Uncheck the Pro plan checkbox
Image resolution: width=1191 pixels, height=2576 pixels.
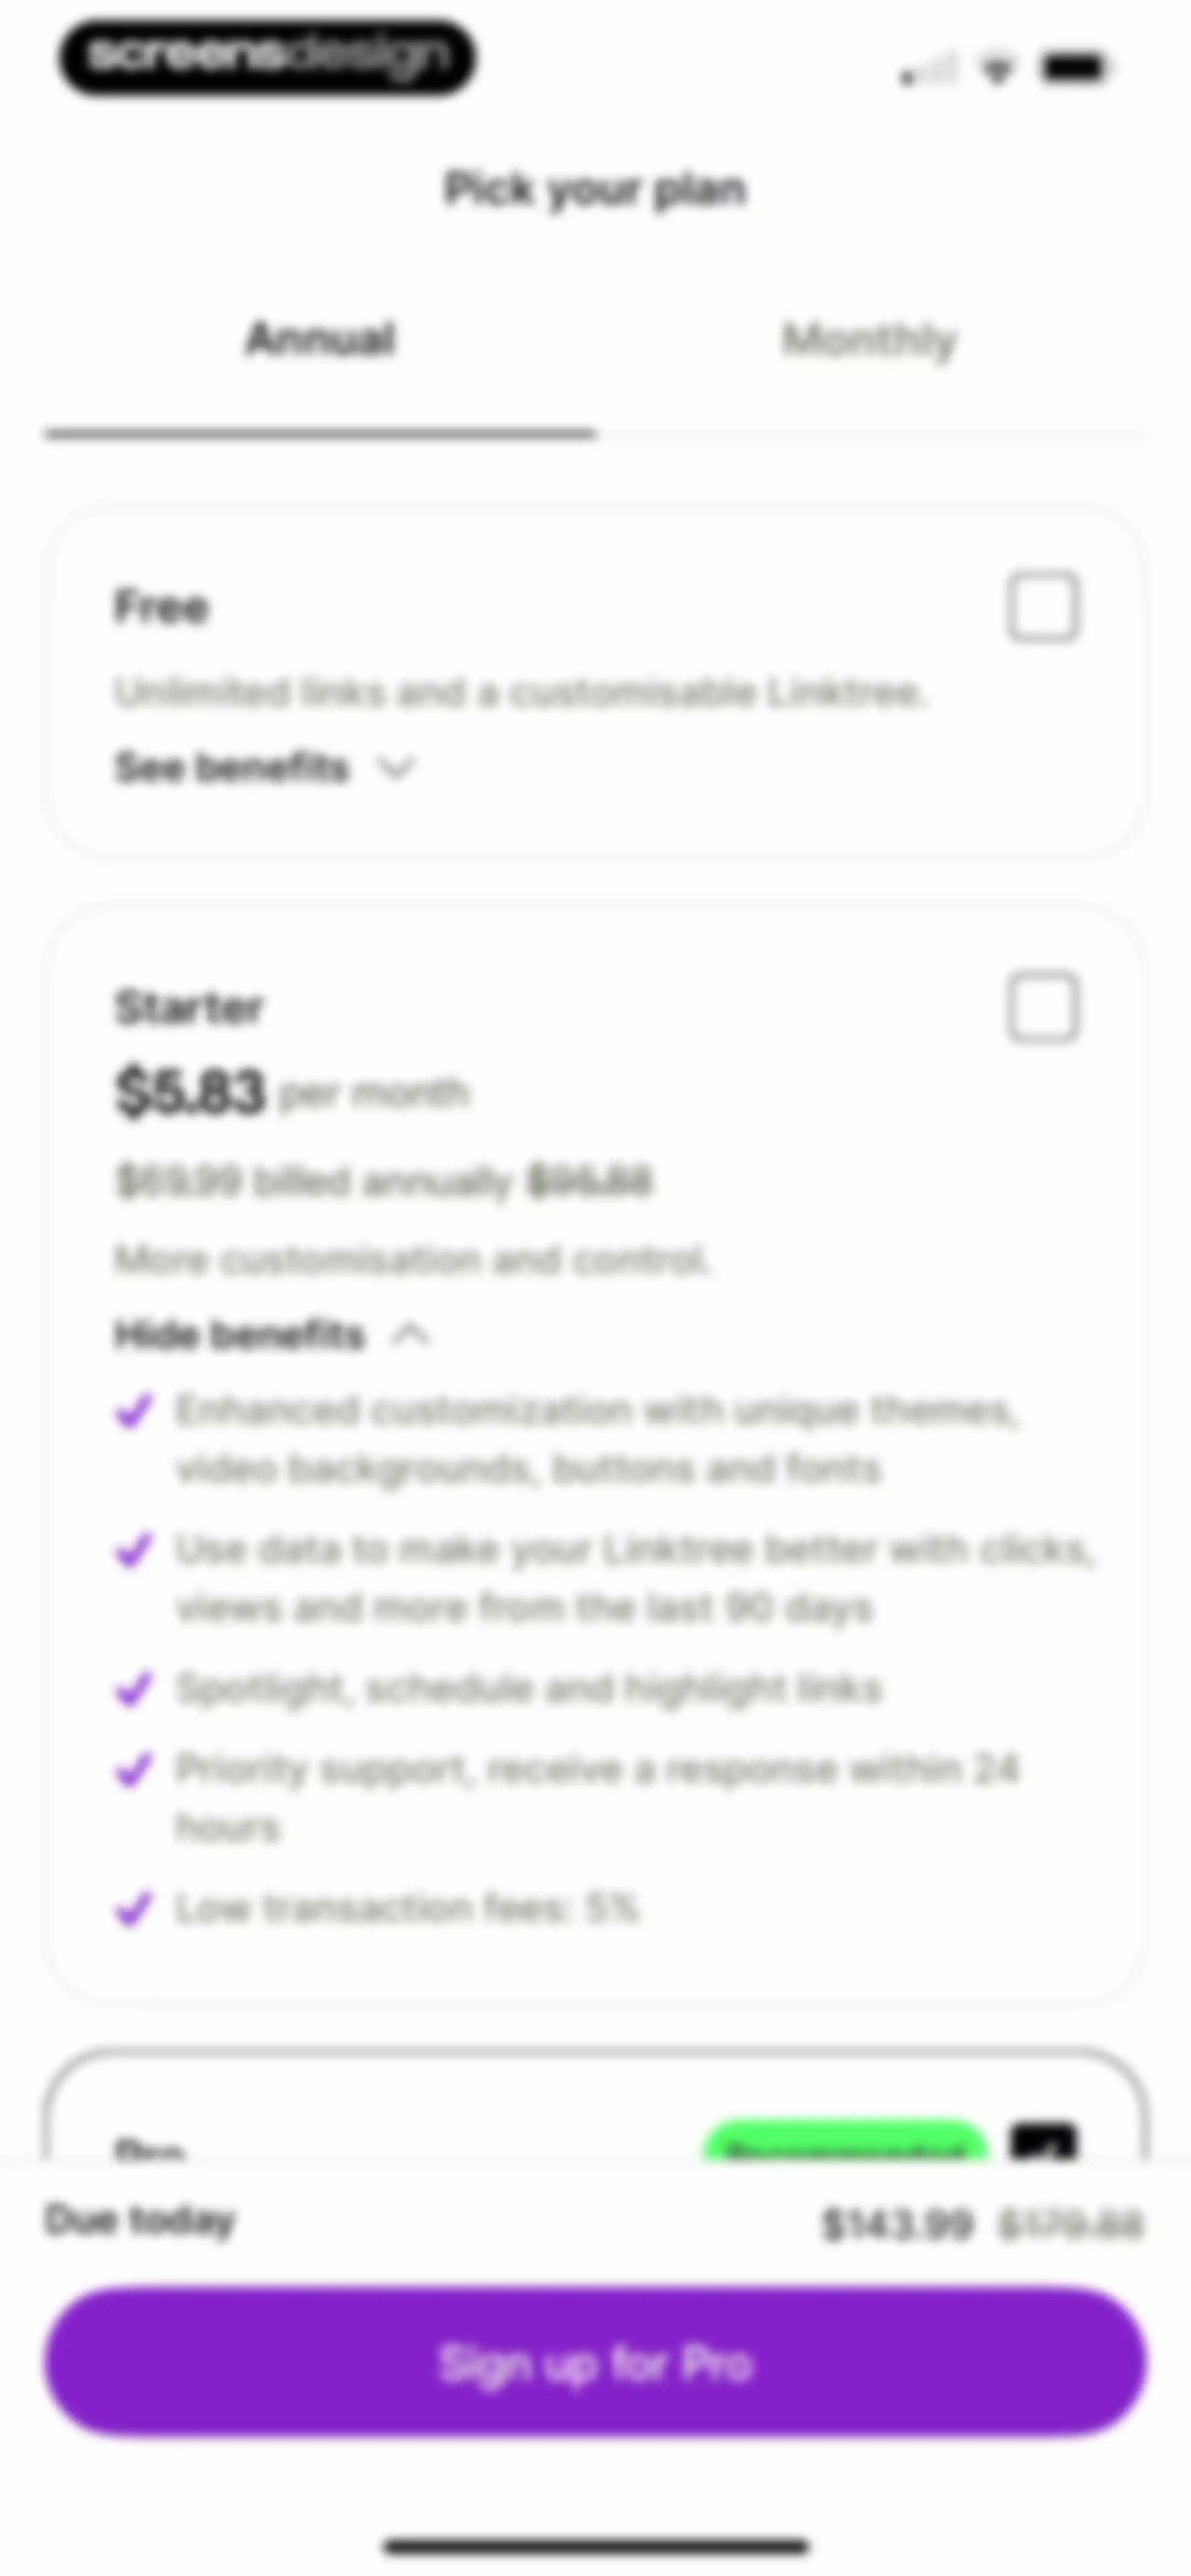point(1043,2142)
